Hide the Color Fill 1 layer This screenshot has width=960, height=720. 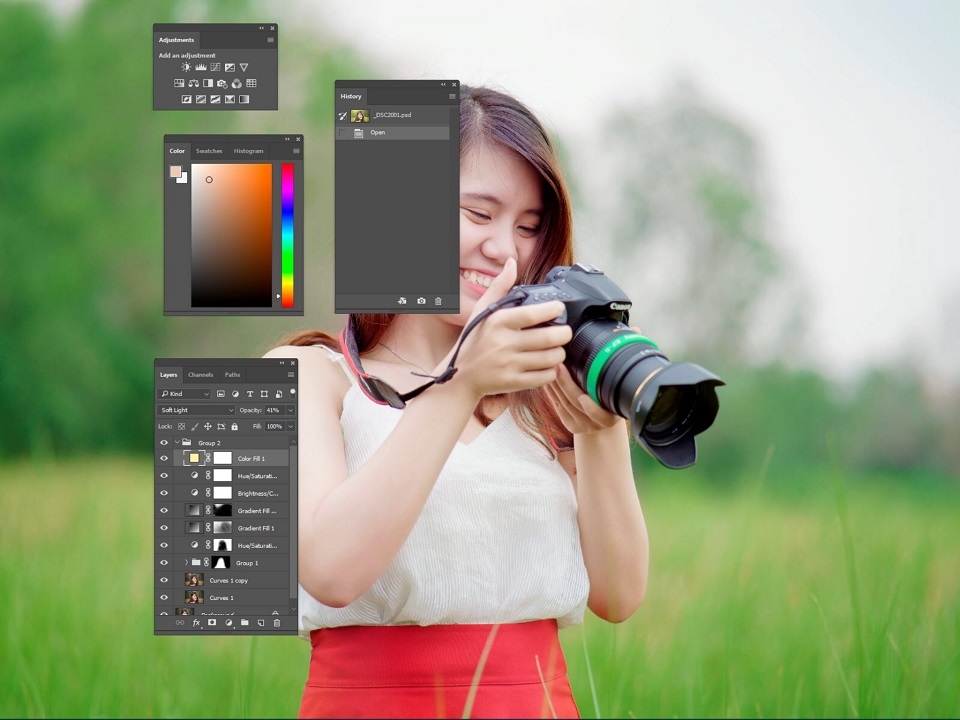pyautogui.click(x=163, y=458)
